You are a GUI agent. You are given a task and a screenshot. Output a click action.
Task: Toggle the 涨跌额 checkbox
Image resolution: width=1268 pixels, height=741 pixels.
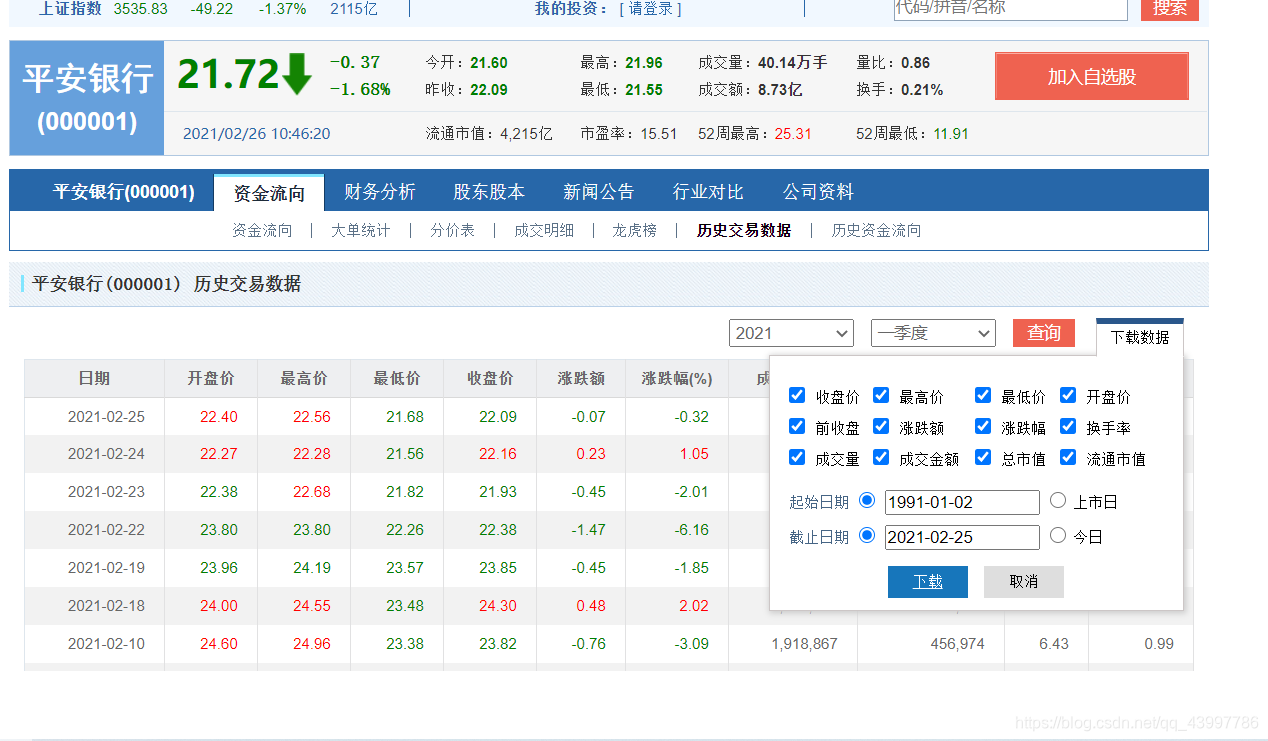coord(881,426)
